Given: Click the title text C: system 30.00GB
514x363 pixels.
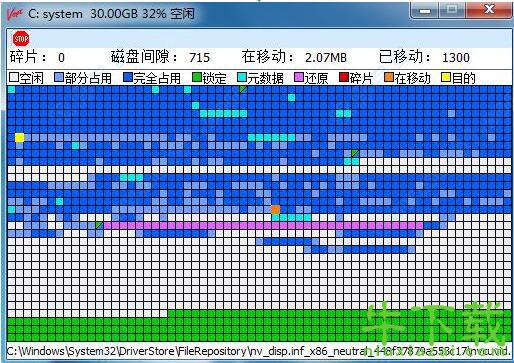Looking at the screenshot, I should click(x=84, y=14).
